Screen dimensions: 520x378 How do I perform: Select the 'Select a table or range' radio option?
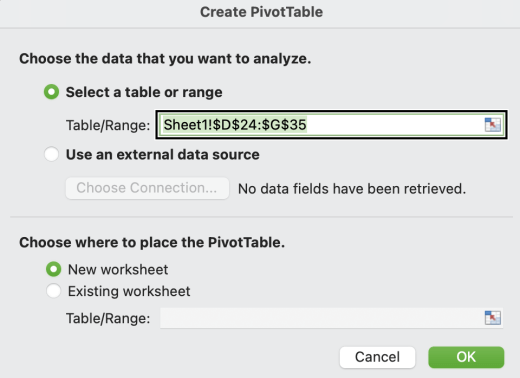[x=51, y=92]
